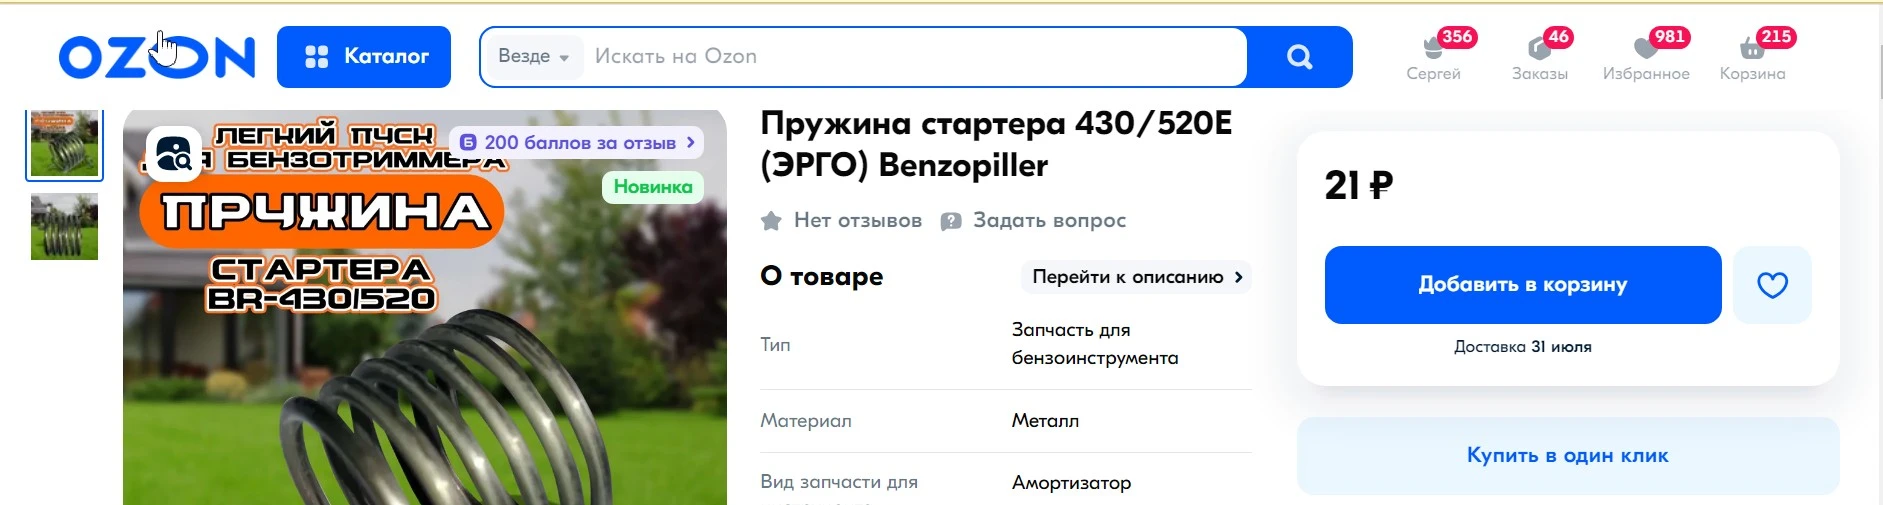Click the О товаре heading
Image resolution: width=1883 pixels, height=505 pixels.
[x=822, y=277]
